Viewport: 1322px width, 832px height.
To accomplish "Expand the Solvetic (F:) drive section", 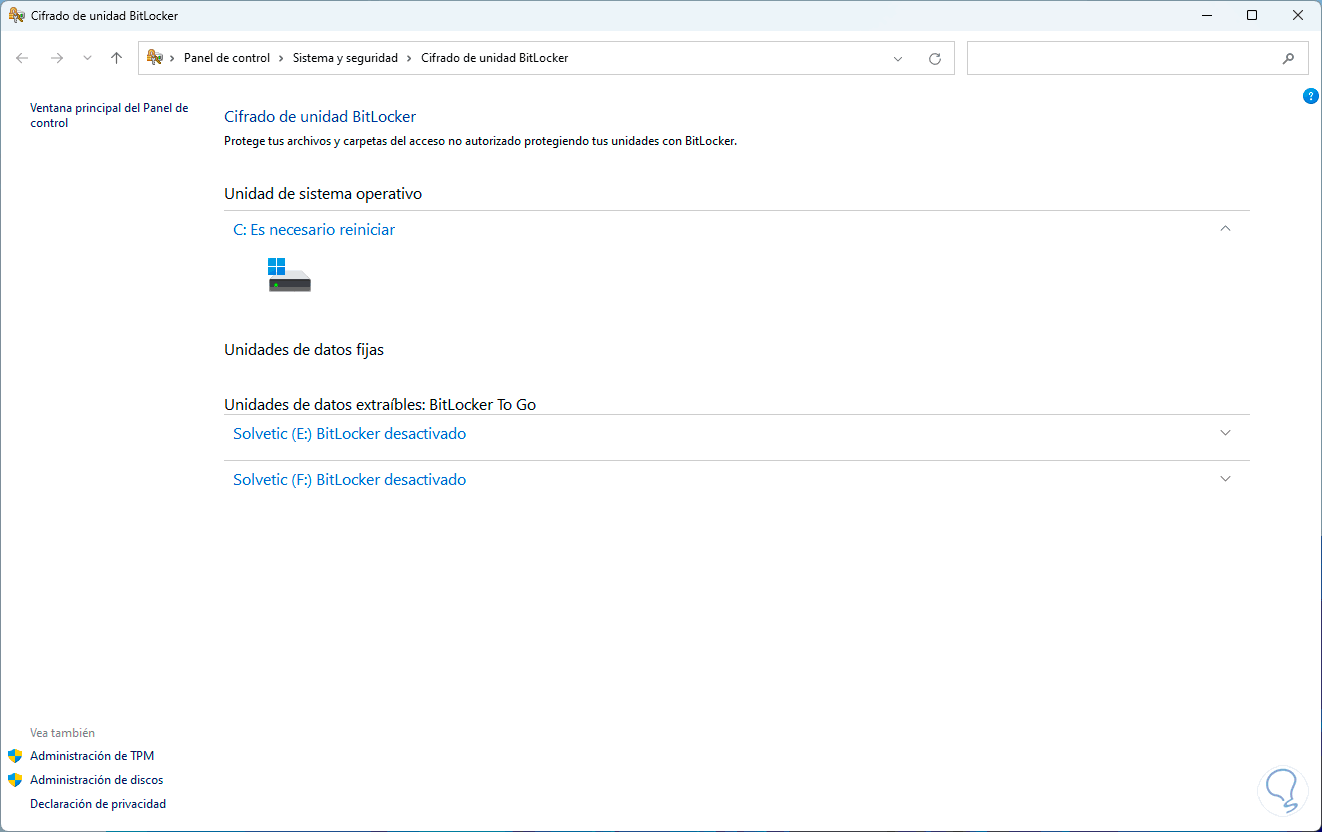I will tap(1226, 479).
